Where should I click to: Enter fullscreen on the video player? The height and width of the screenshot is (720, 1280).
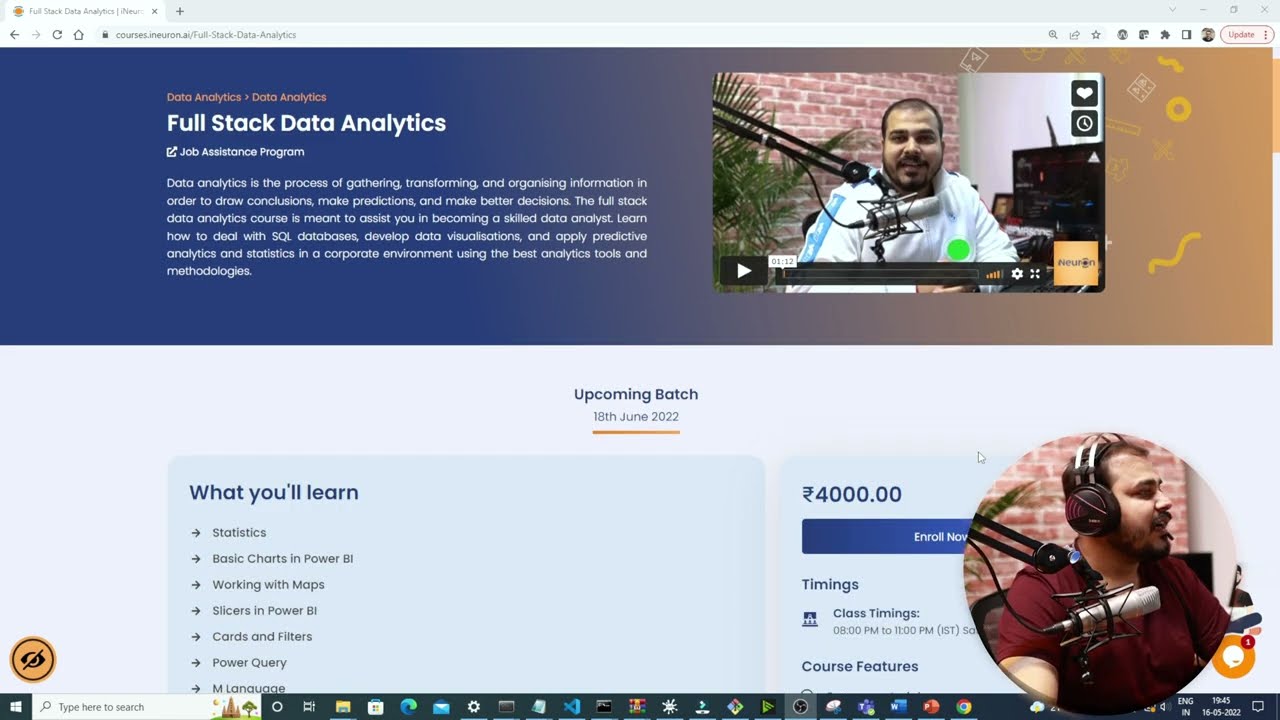tap(1035, 274)
